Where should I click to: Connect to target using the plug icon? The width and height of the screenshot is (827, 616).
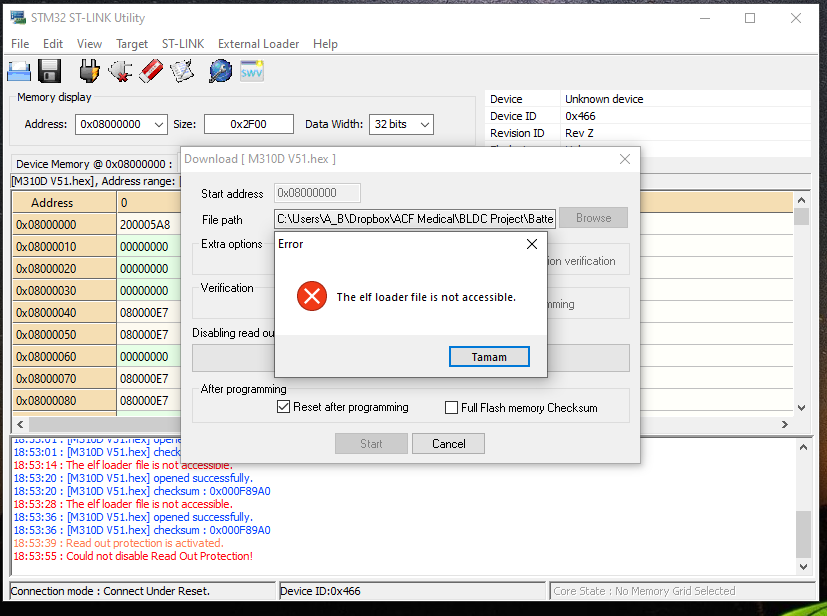pyautogui.click(x=89, y=71)
